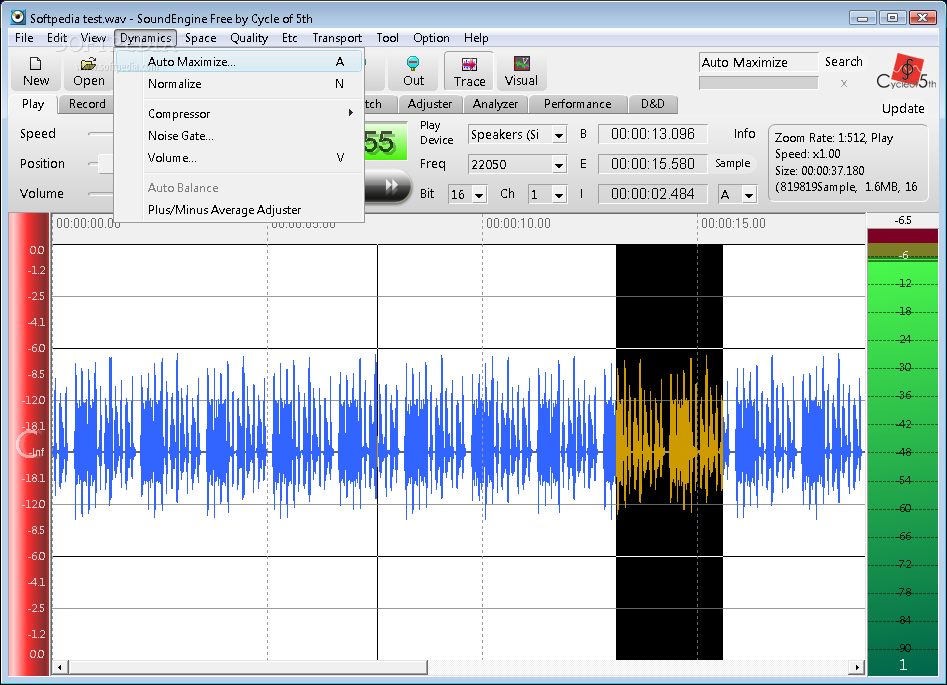Click the highlighted selection in the waveform
The width and height of the screenshot is (947, 685).
[669, 452]
